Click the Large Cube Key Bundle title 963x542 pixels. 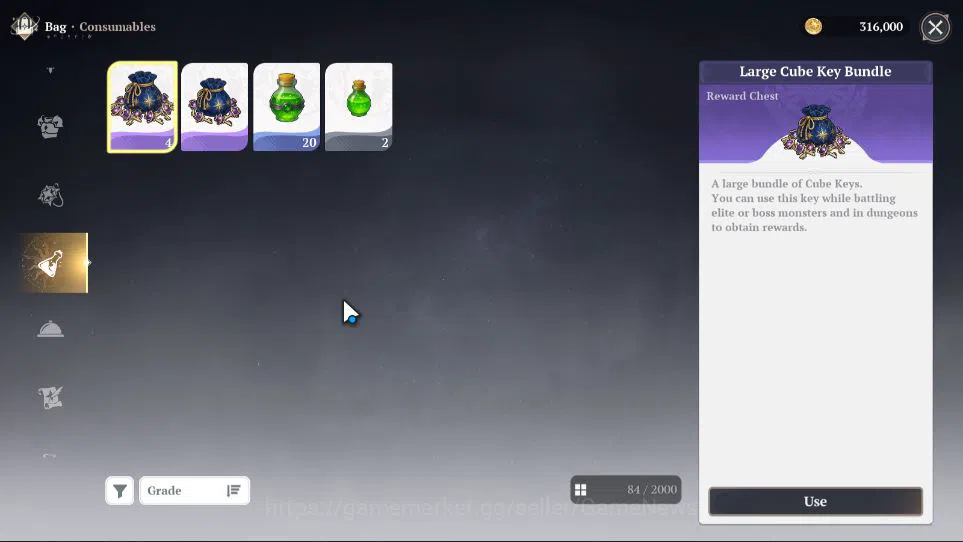[x=815, y=71]
